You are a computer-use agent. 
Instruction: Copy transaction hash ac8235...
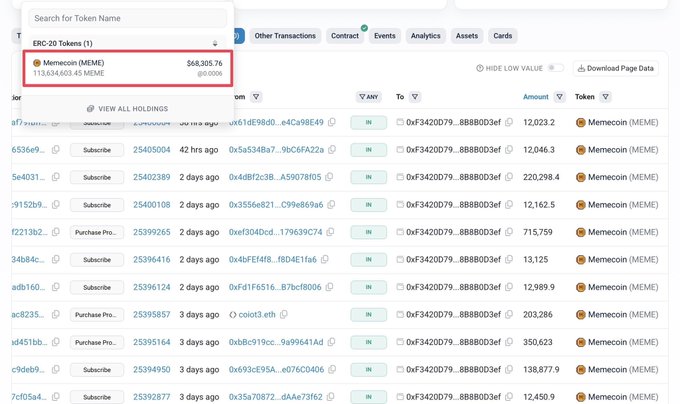56,314
